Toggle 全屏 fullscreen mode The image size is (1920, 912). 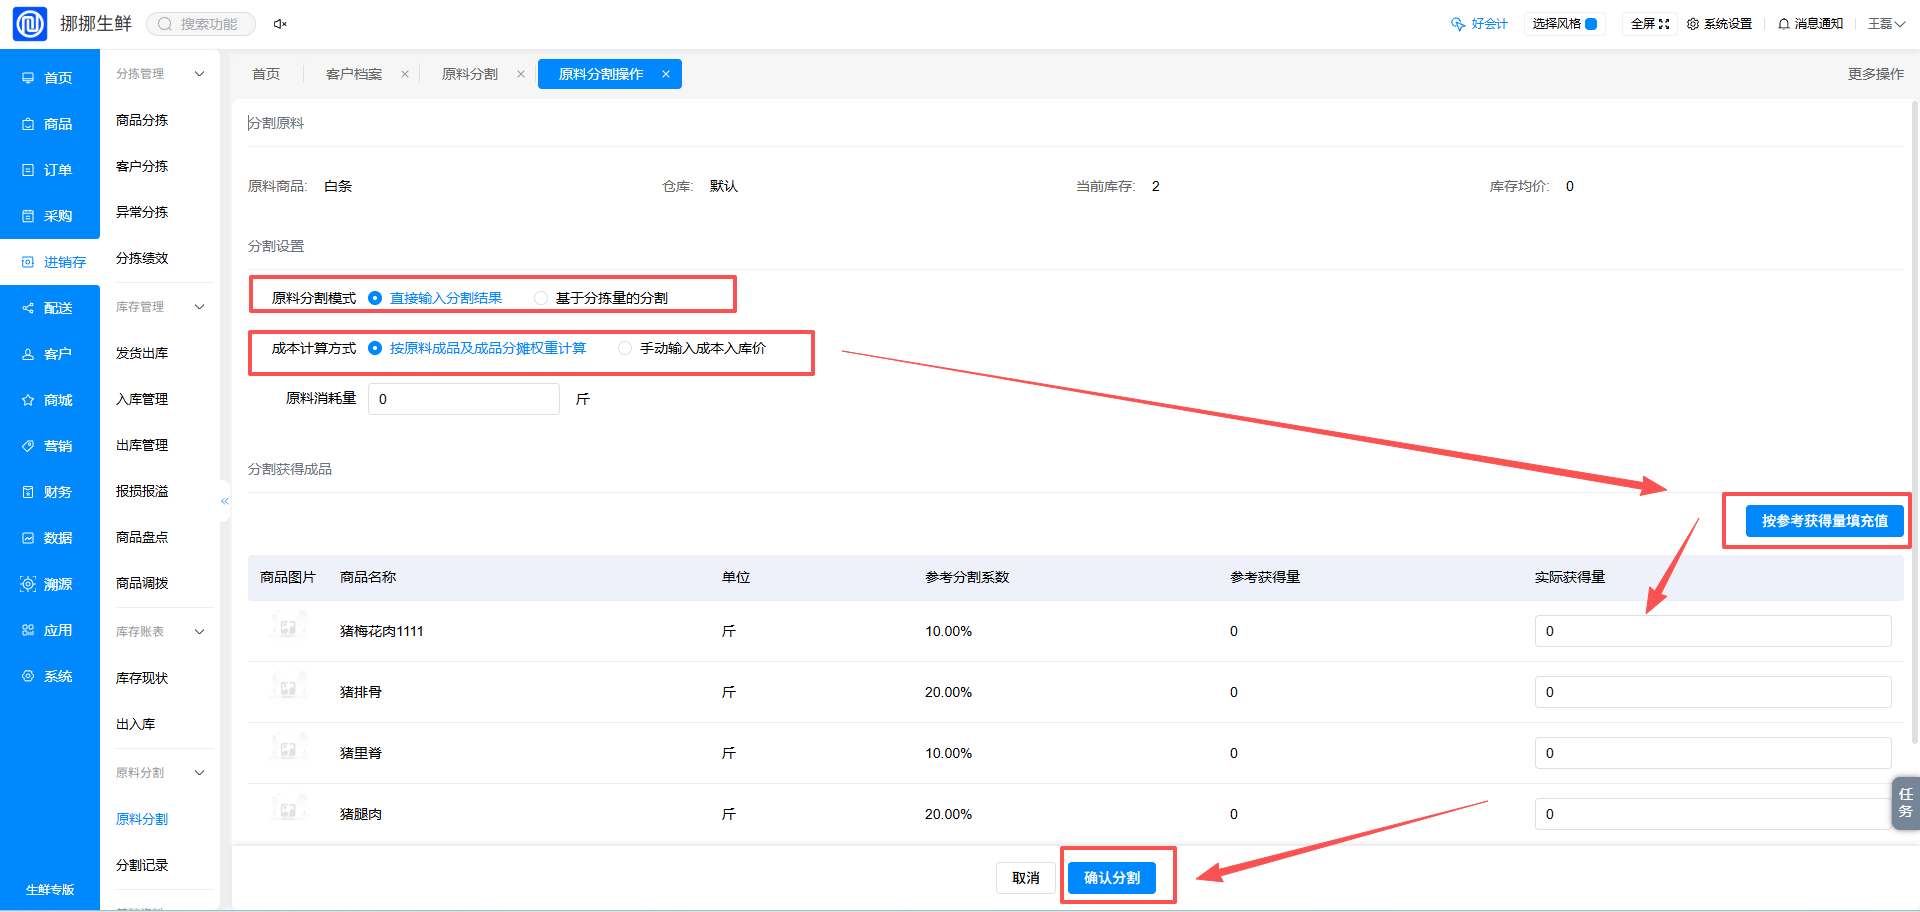point(1650,24)
